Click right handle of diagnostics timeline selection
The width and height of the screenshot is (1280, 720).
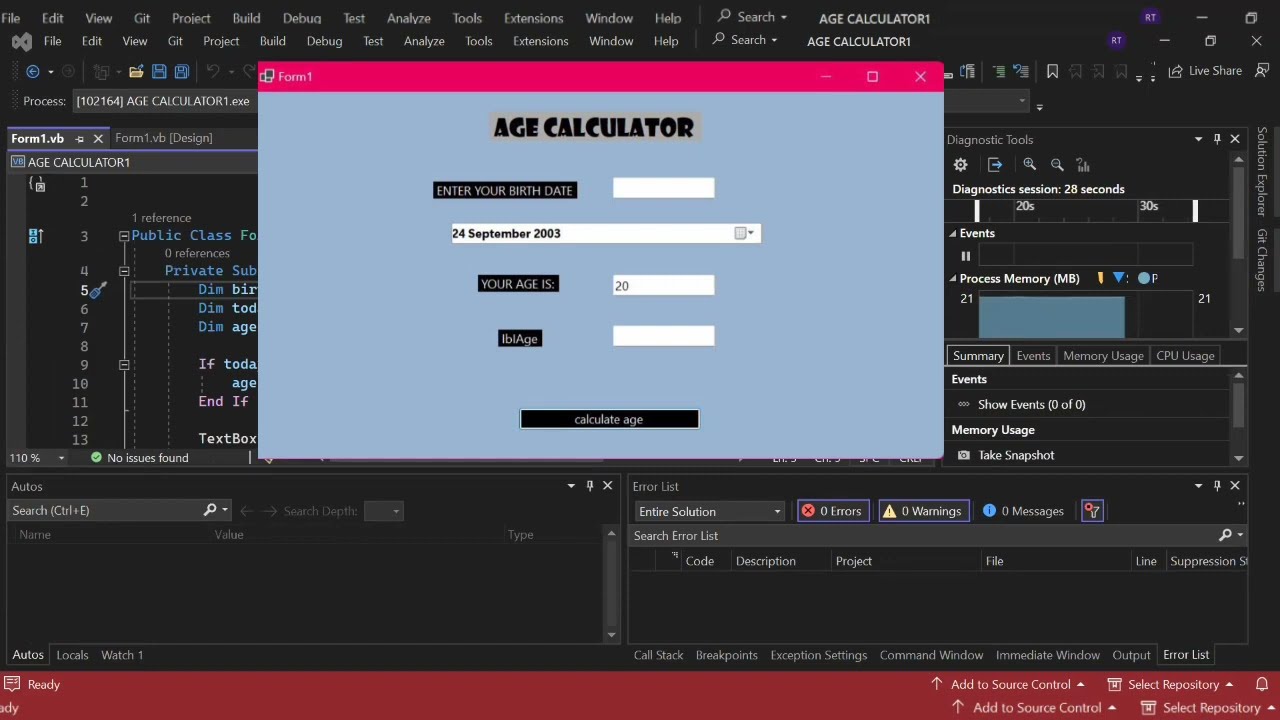1195,210
